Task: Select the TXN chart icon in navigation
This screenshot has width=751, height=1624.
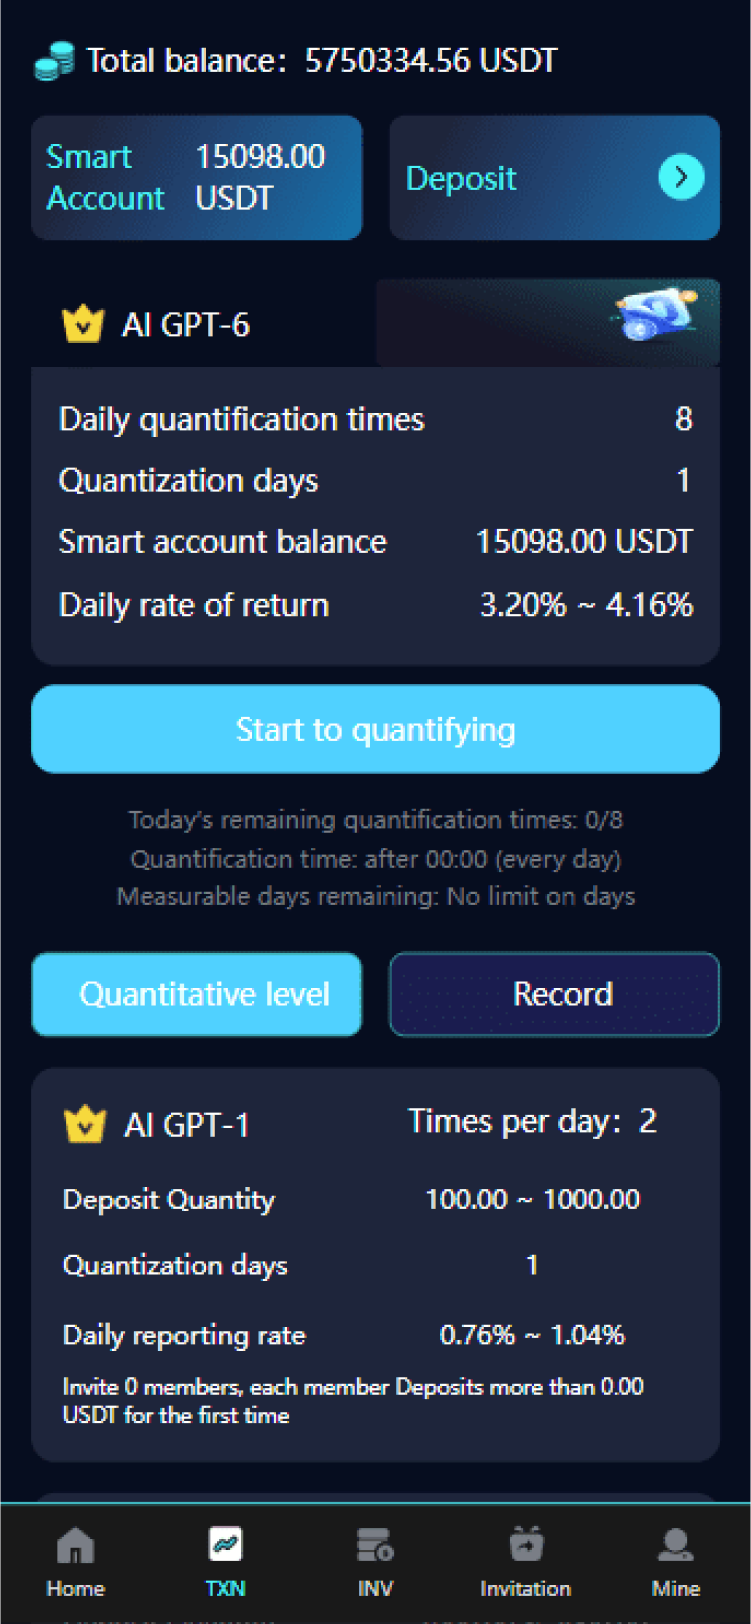Action: [225, 1545]
